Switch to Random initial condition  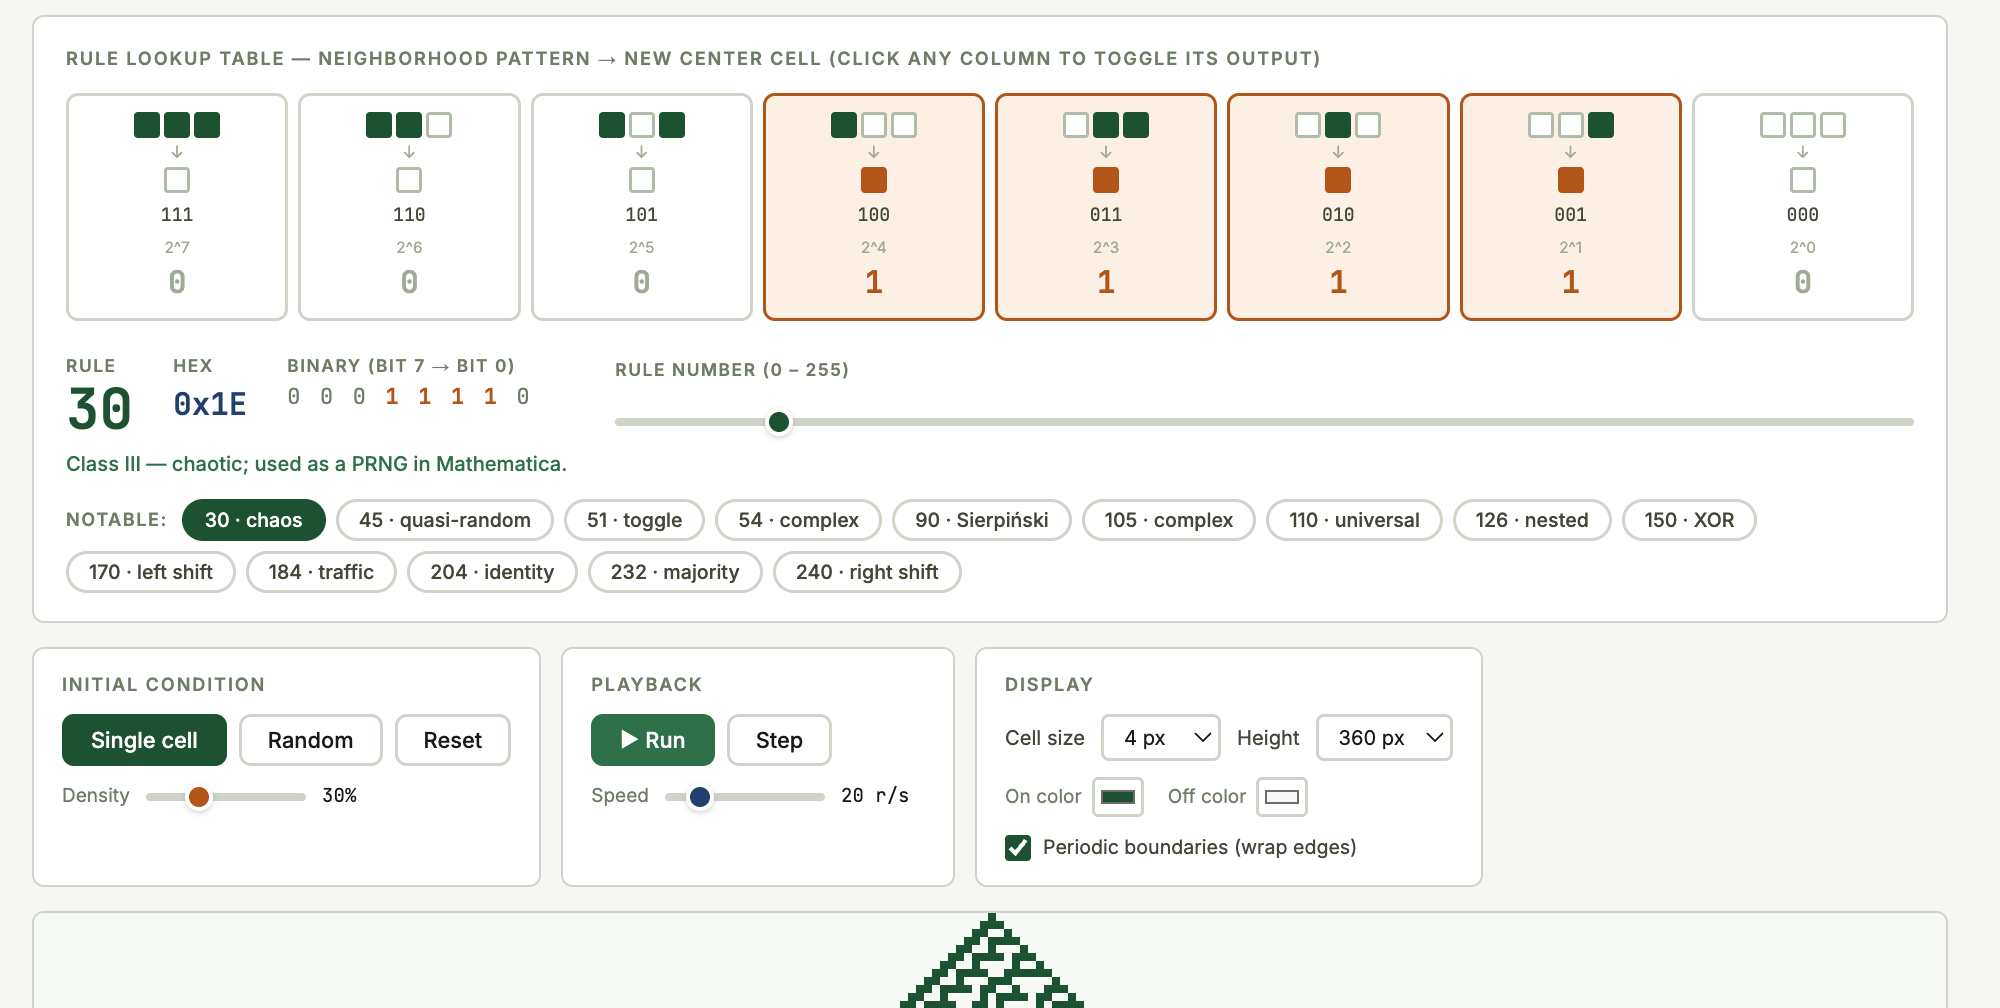tap(310, 740)
